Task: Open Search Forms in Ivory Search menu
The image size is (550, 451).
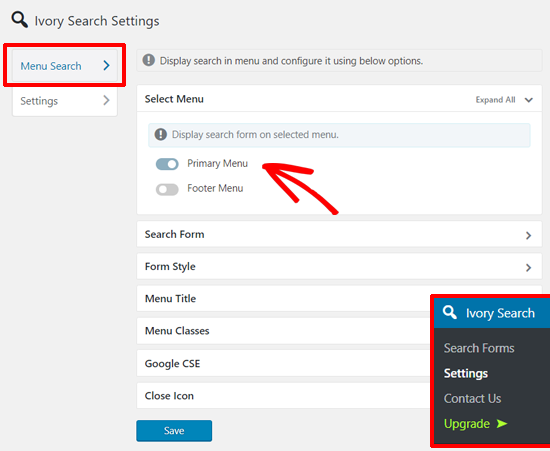Action: pos(479,348)
